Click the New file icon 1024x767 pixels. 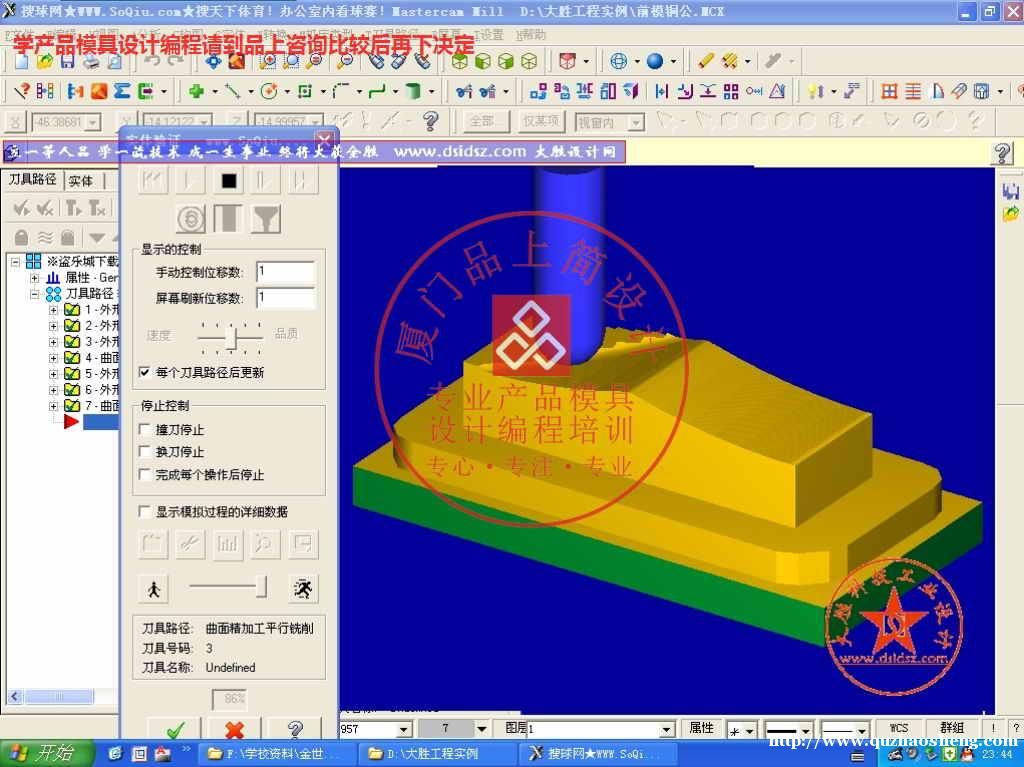21,61
